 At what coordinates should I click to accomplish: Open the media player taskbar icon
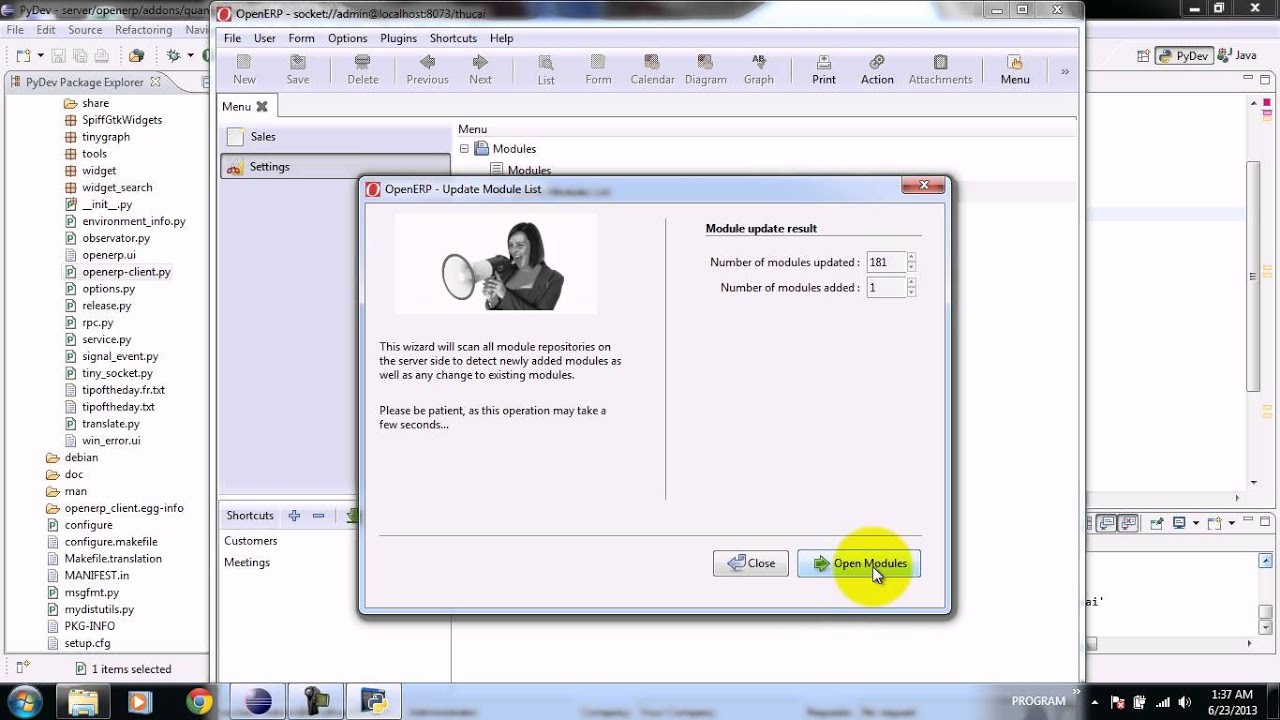[140, 701]
